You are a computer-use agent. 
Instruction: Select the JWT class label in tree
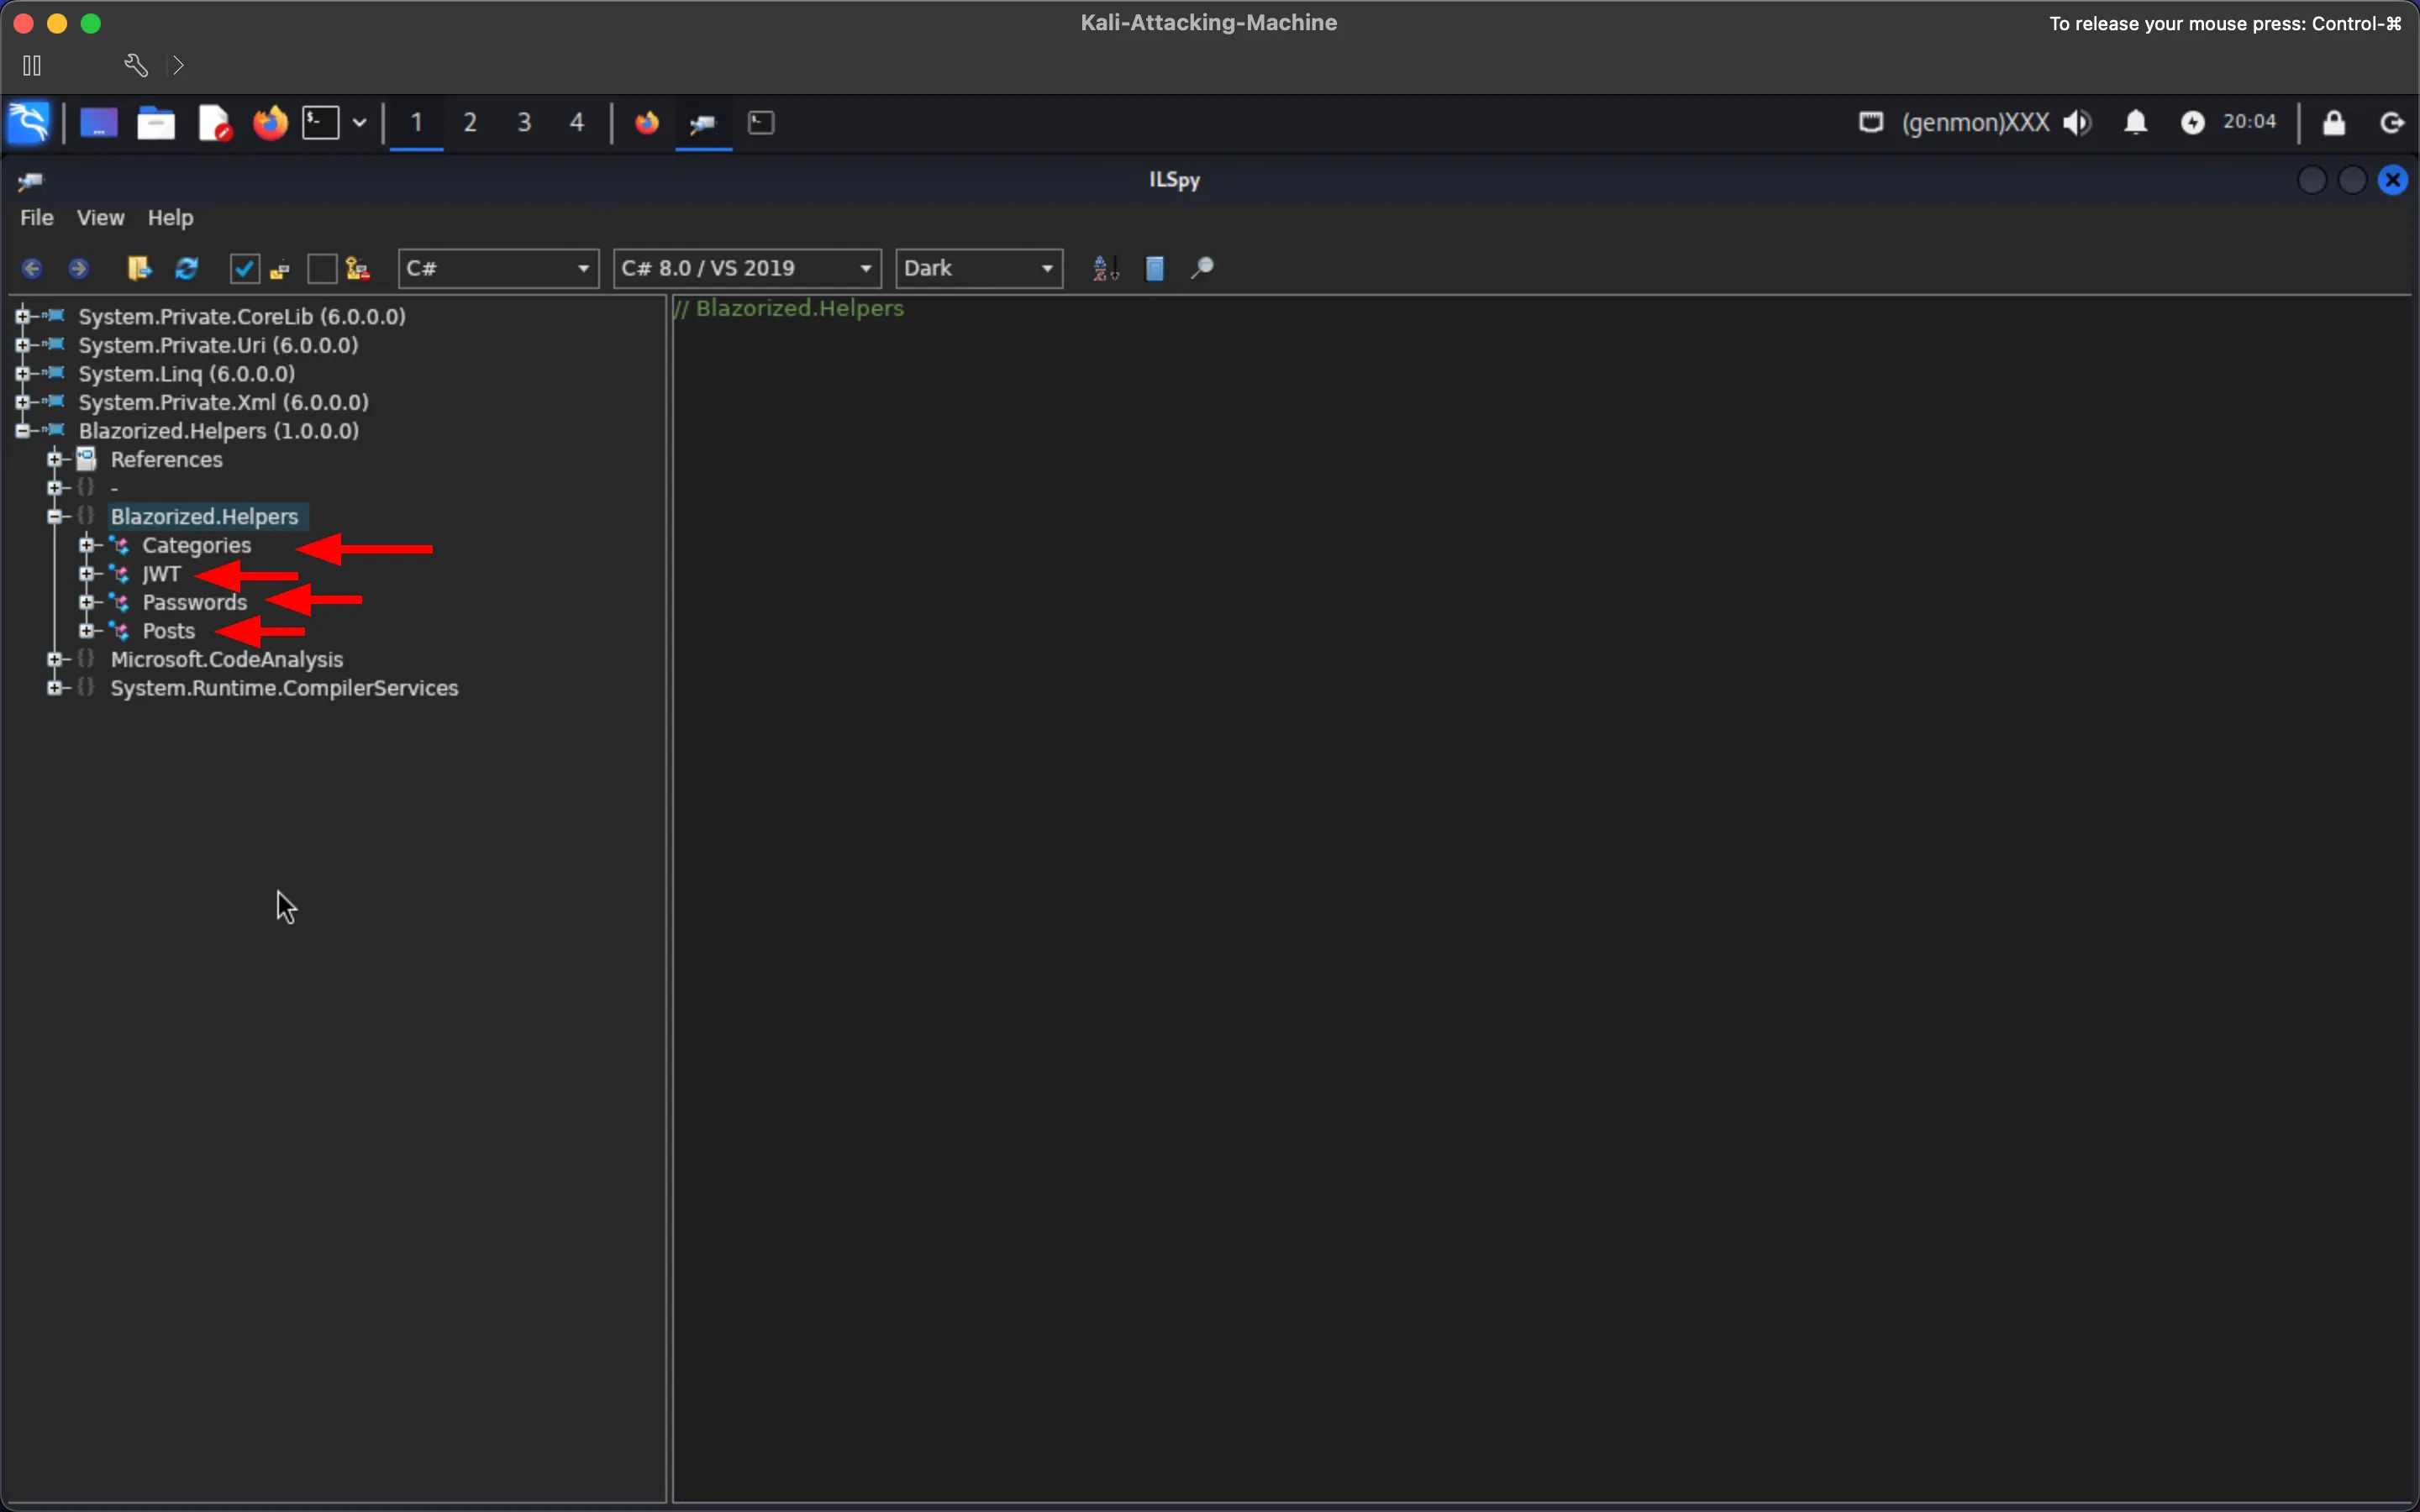(x=161, y=574)
